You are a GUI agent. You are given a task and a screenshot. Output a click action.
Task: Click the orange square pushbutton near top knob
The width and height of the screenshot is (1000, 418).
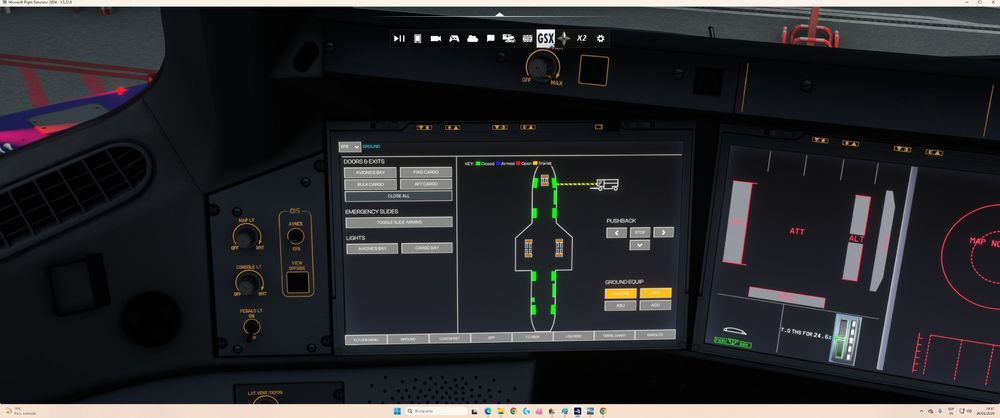pyautogui.click(x=594, y=70)
